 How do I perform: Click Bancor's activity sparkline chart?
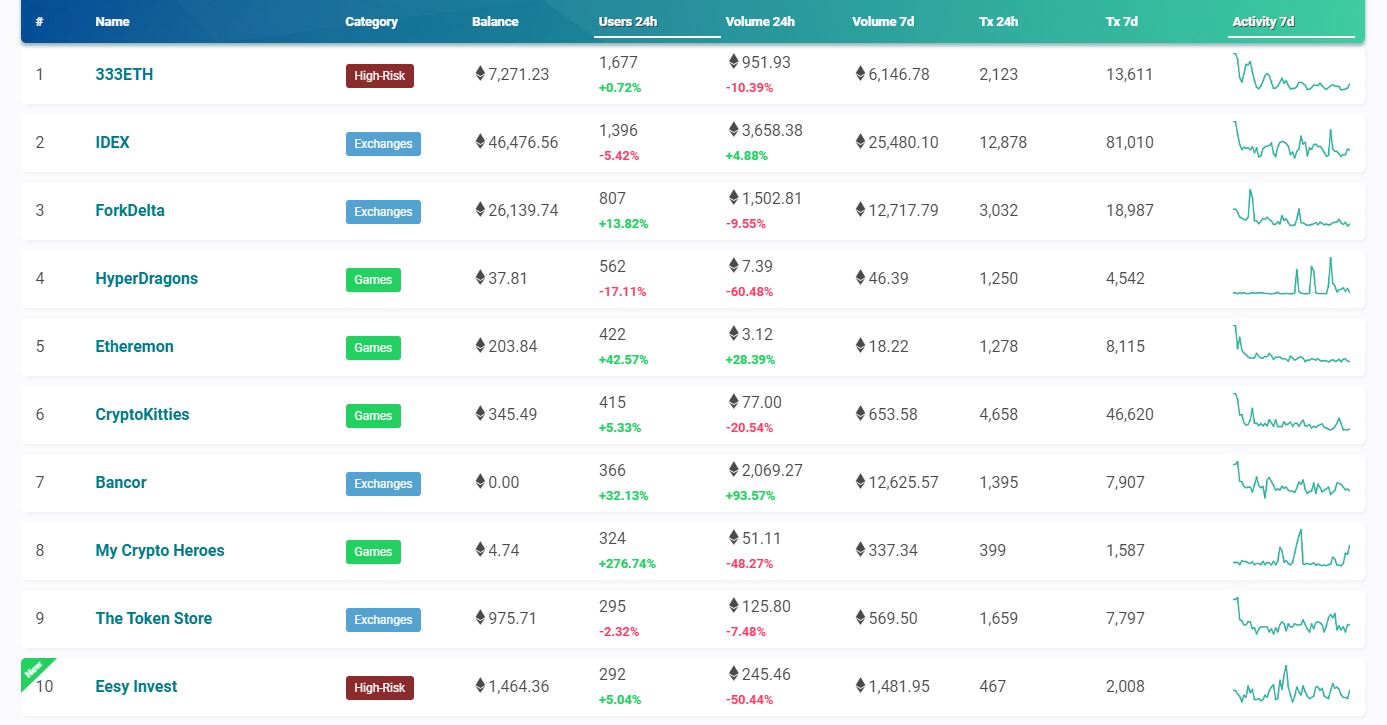click(1292, 478)
